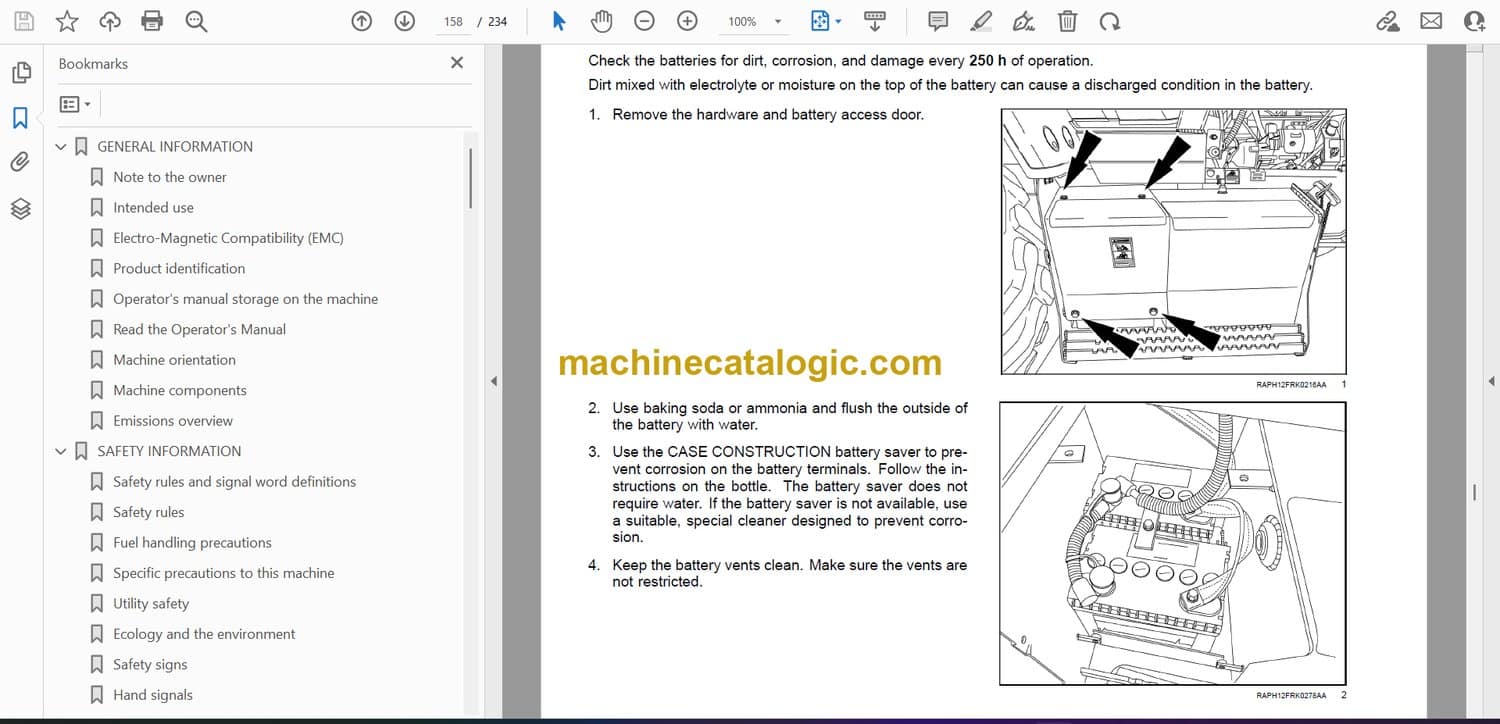This screenshot has width=1500, height=724.
Task: Click the Add comment icon
Action: point(938,21)
